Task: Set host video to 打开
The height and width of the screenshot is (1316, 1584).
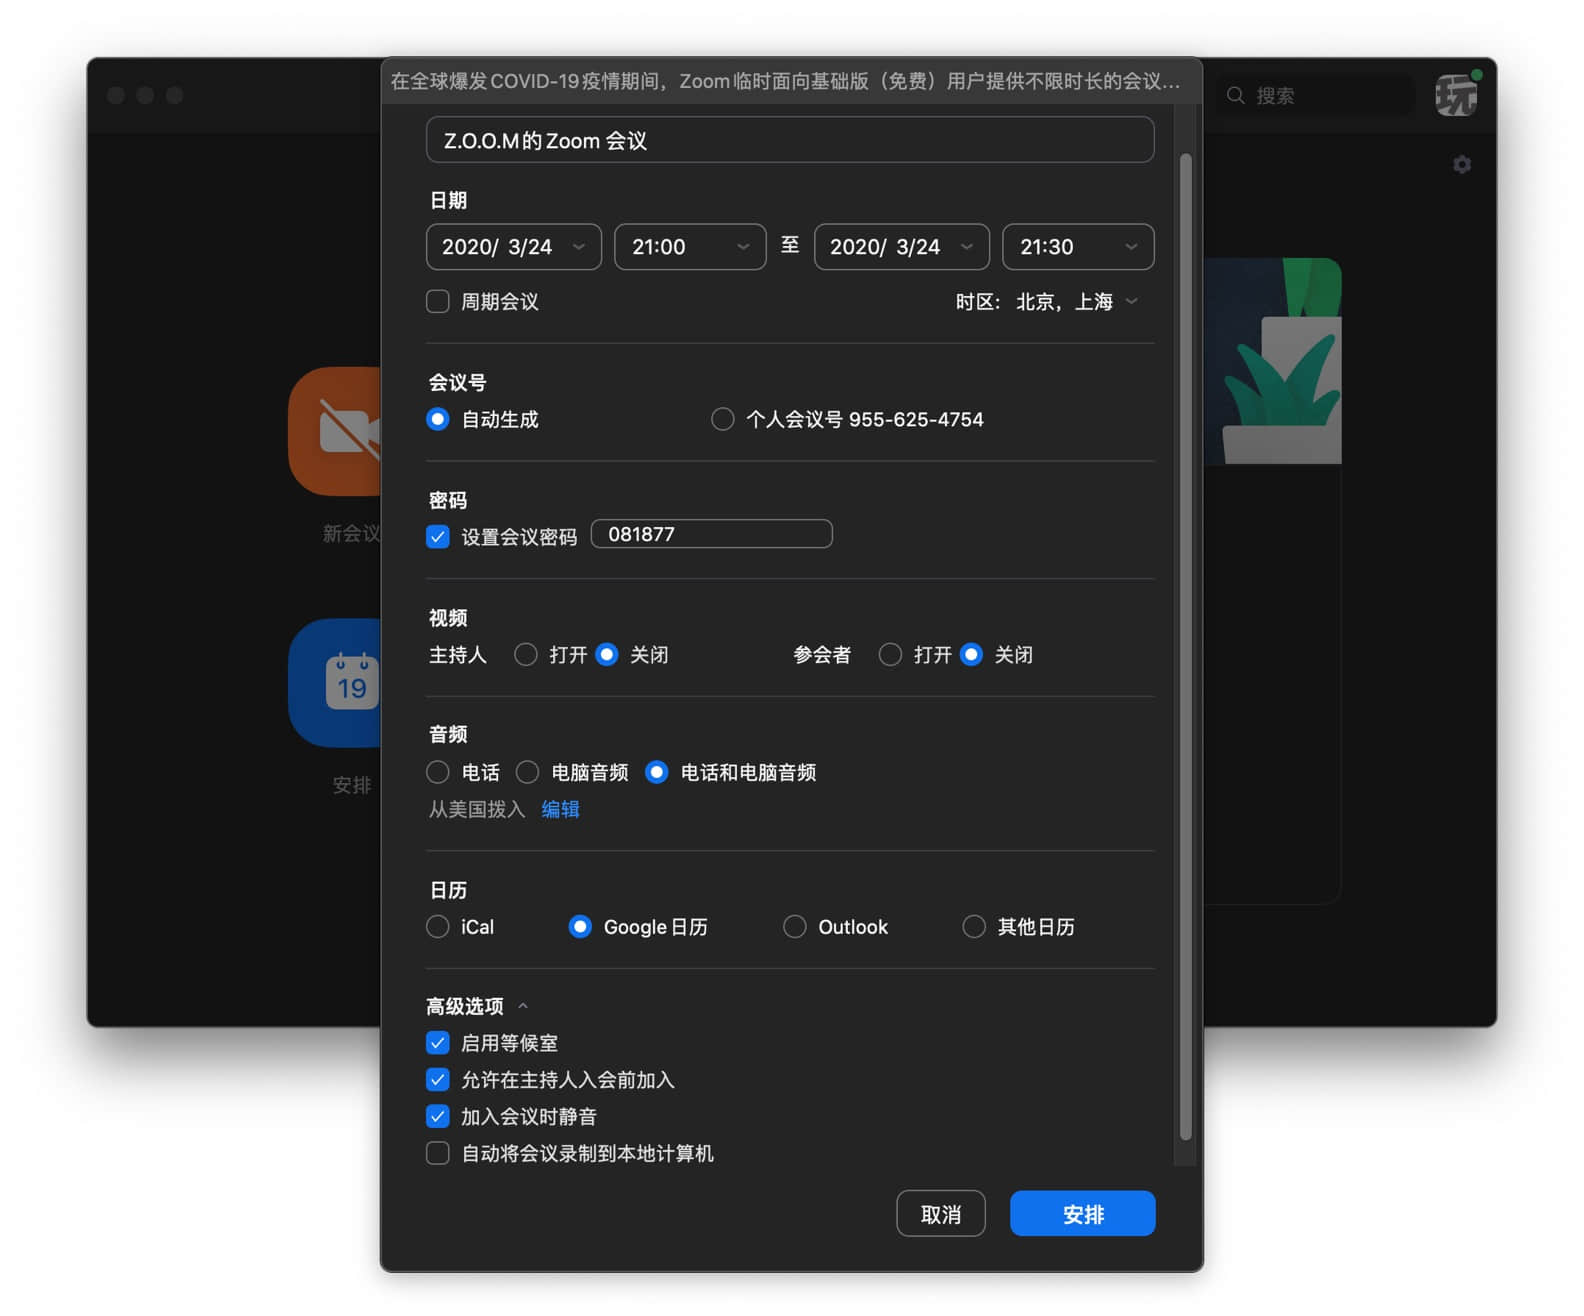Action: (x=526, y=654)
